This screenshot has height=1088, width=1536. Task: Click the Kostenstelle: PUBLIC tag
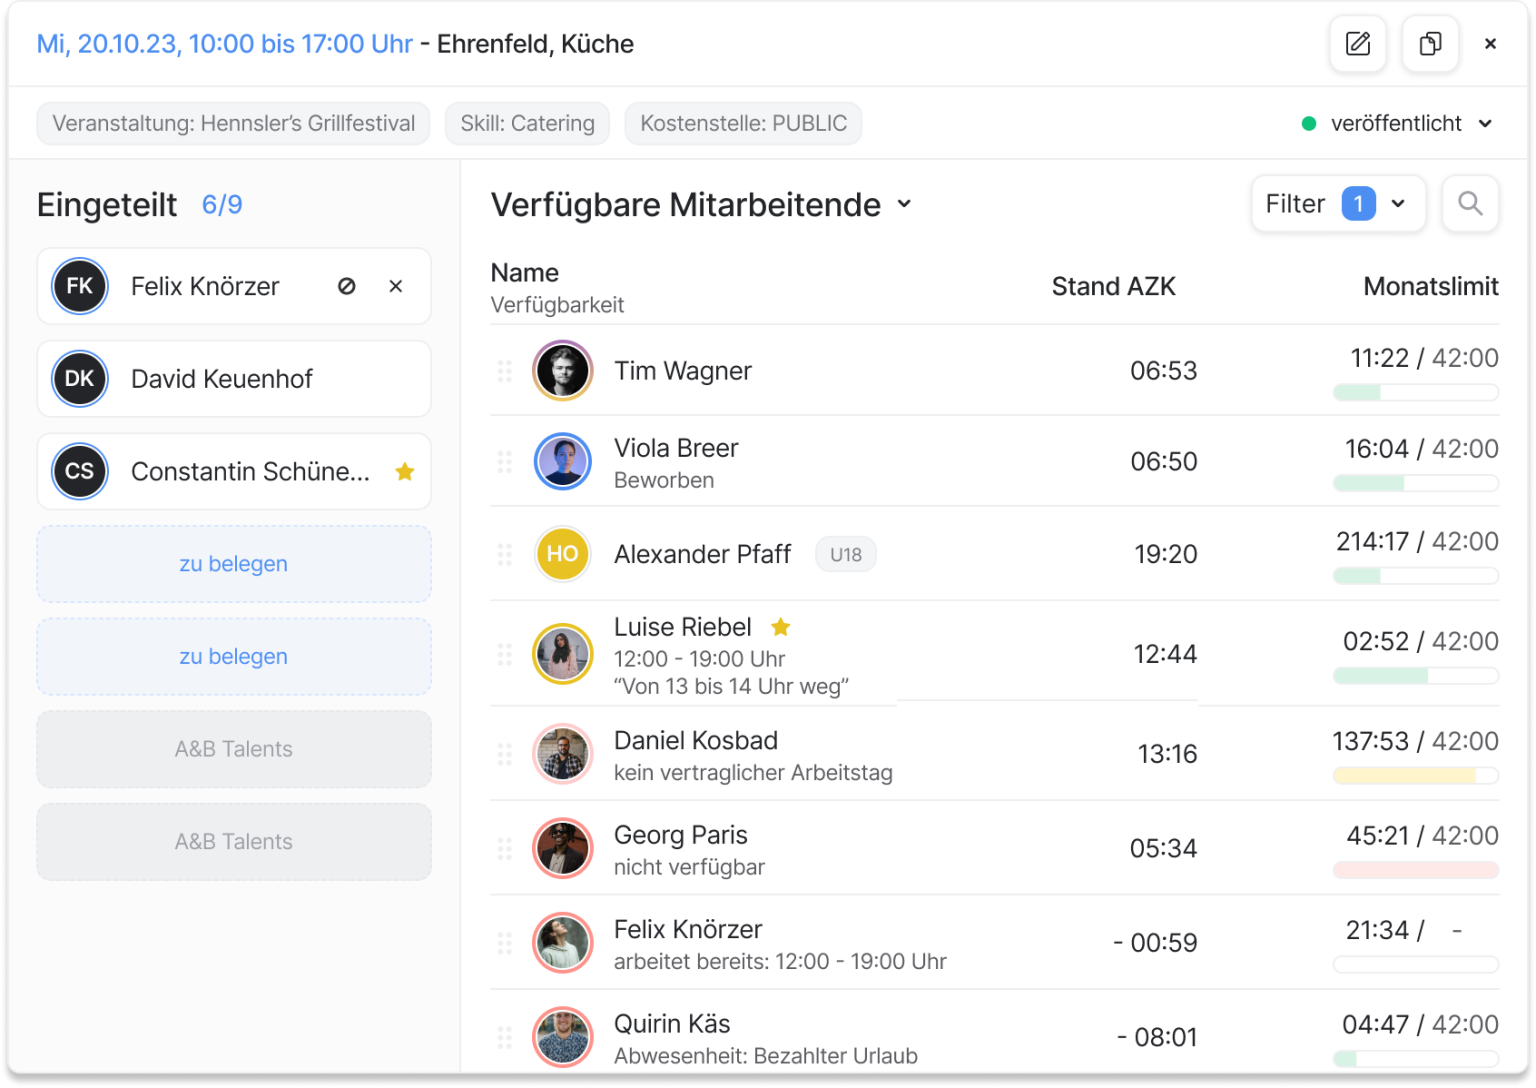click(x=743, y=123)
